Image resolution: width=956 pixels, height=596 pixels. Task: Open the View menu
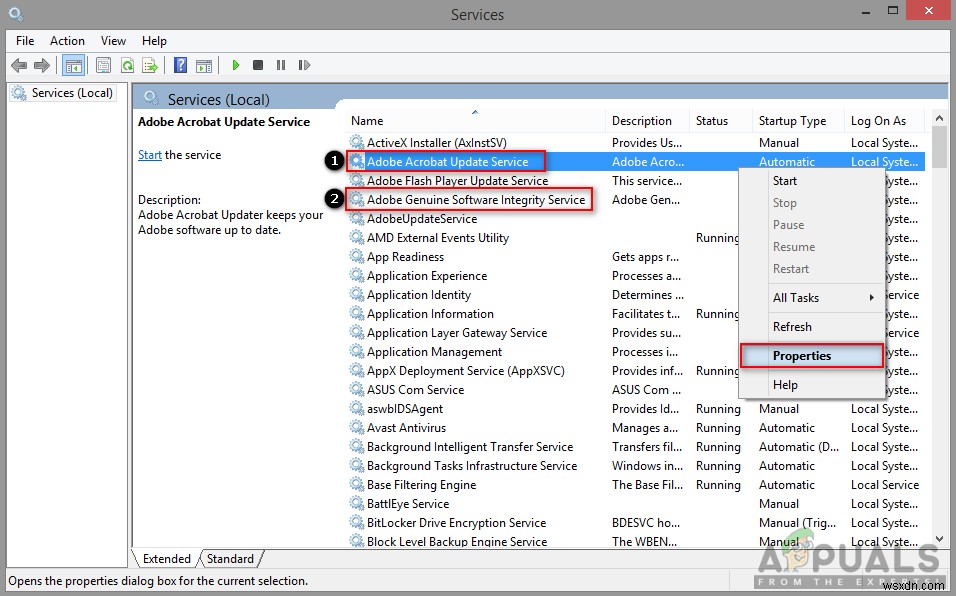[x=113, y=41]
